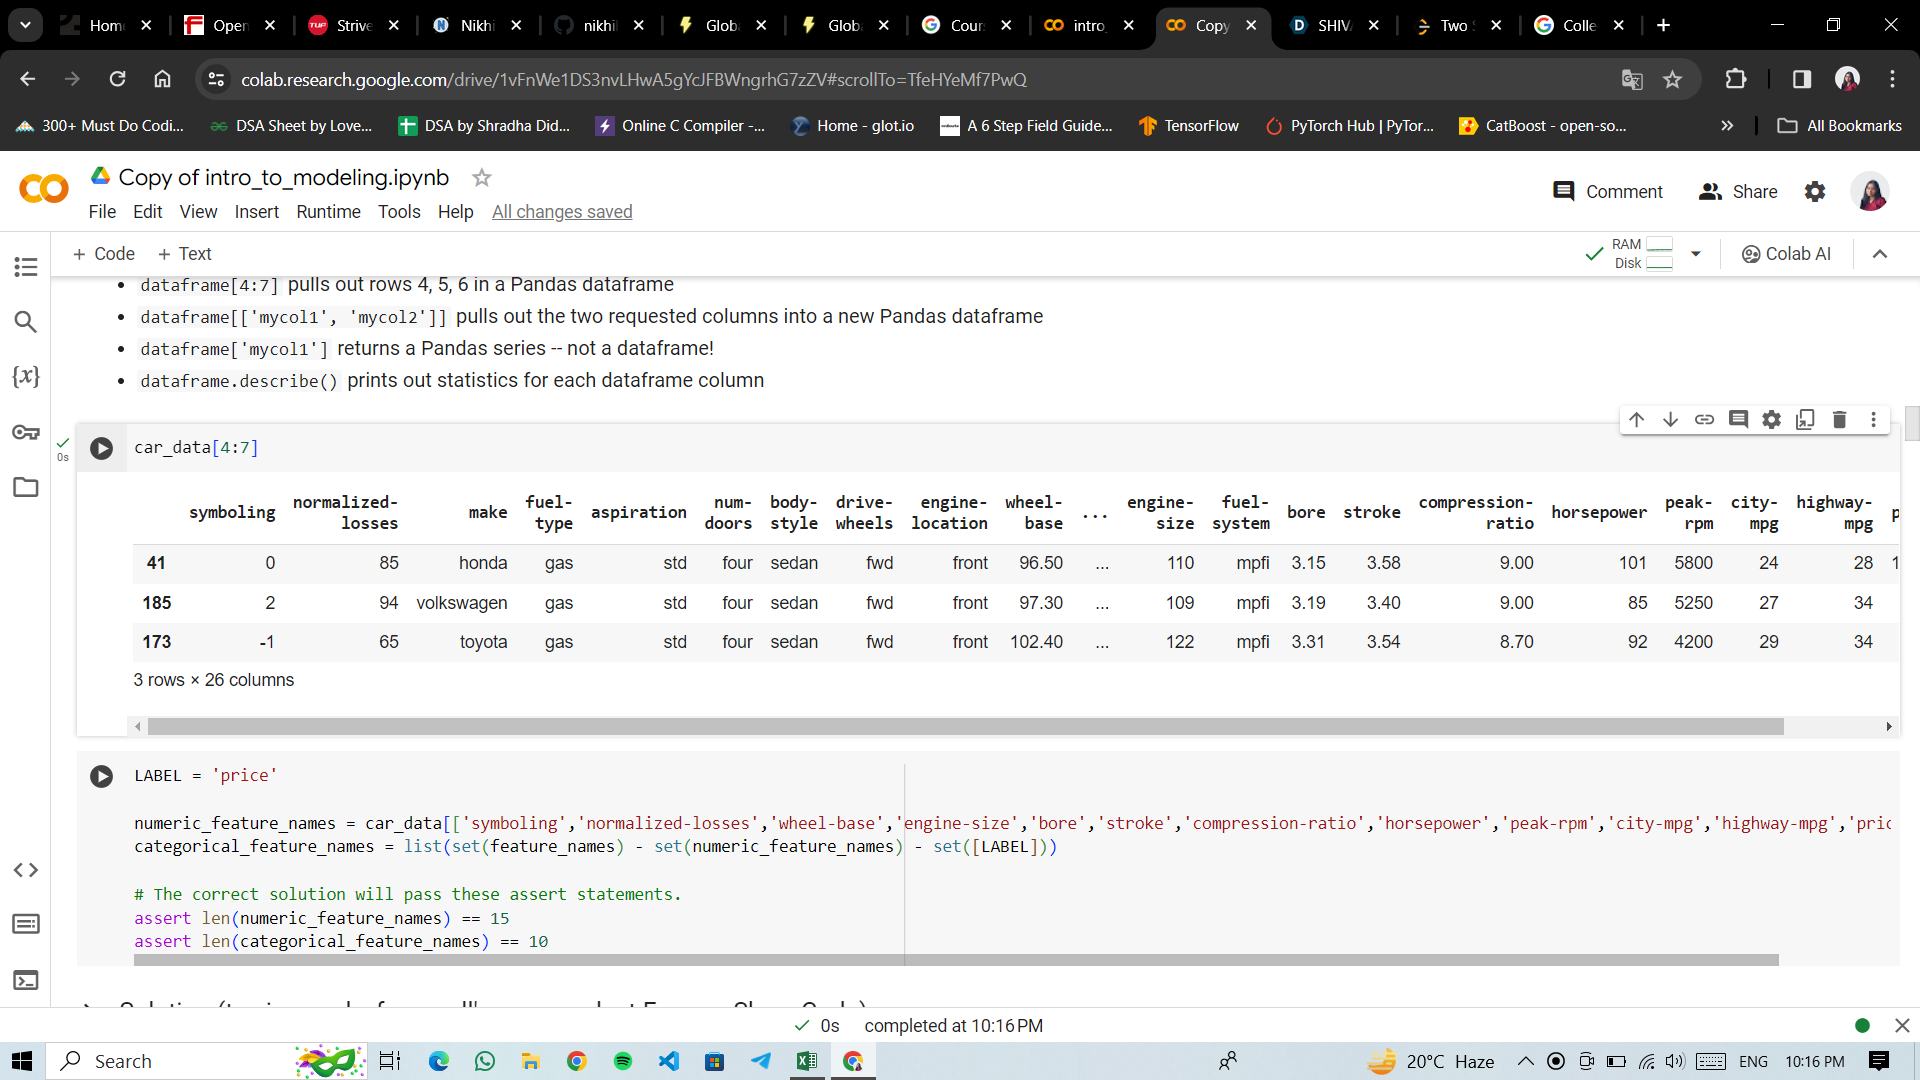The width and height of the screenshot is (1920, 1080).
Task: Bookmark this page with star icon
Action: 1672,79
